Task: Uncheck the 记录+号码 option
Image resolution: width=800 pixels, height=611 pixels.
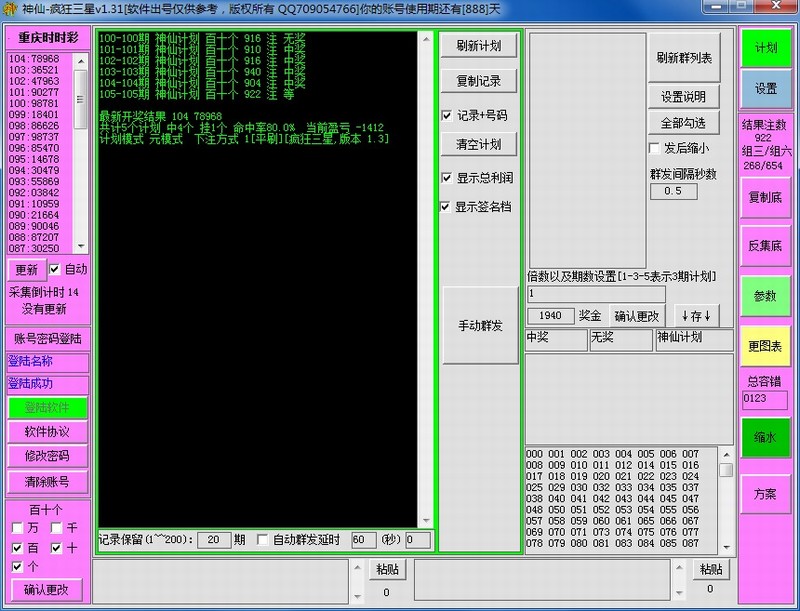Action: tap(447, 116)
